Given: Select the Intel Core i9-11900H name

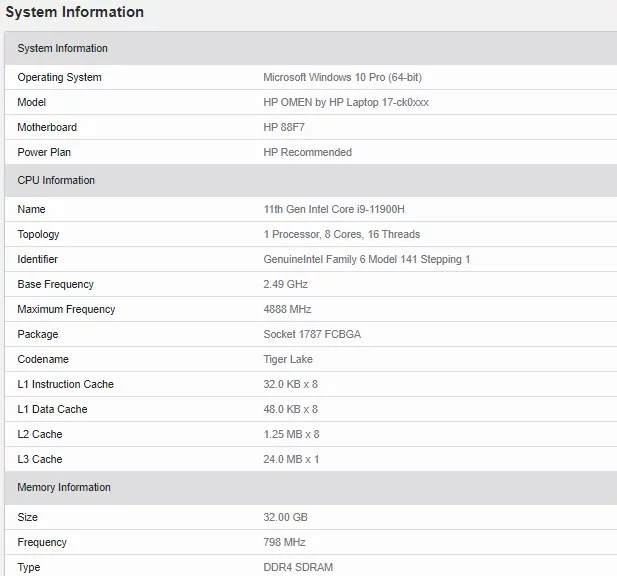Looking at the screenshot, I should pos(333,209).
